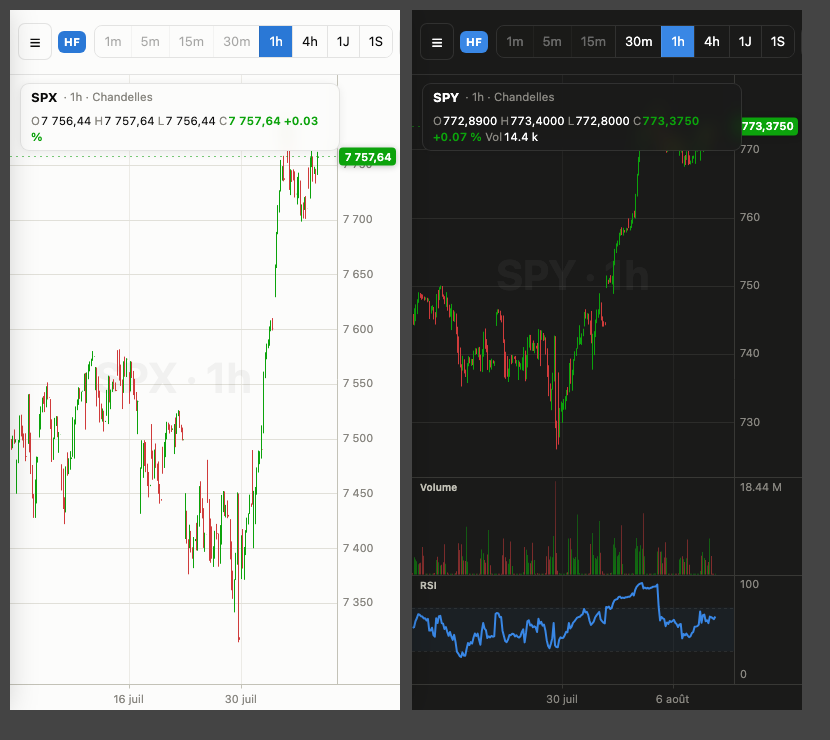
Task: Select 4h timeframe in SPX chart
Action: (310, 42)
